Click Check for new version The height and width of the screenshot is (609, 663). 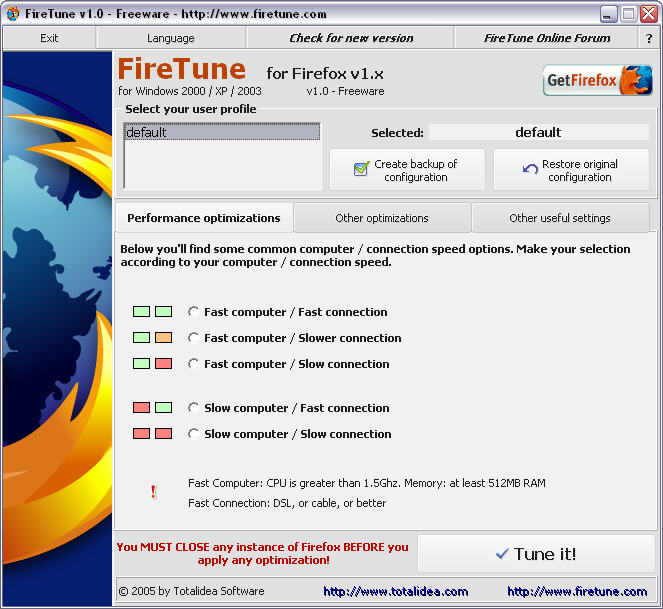(351, 38)
